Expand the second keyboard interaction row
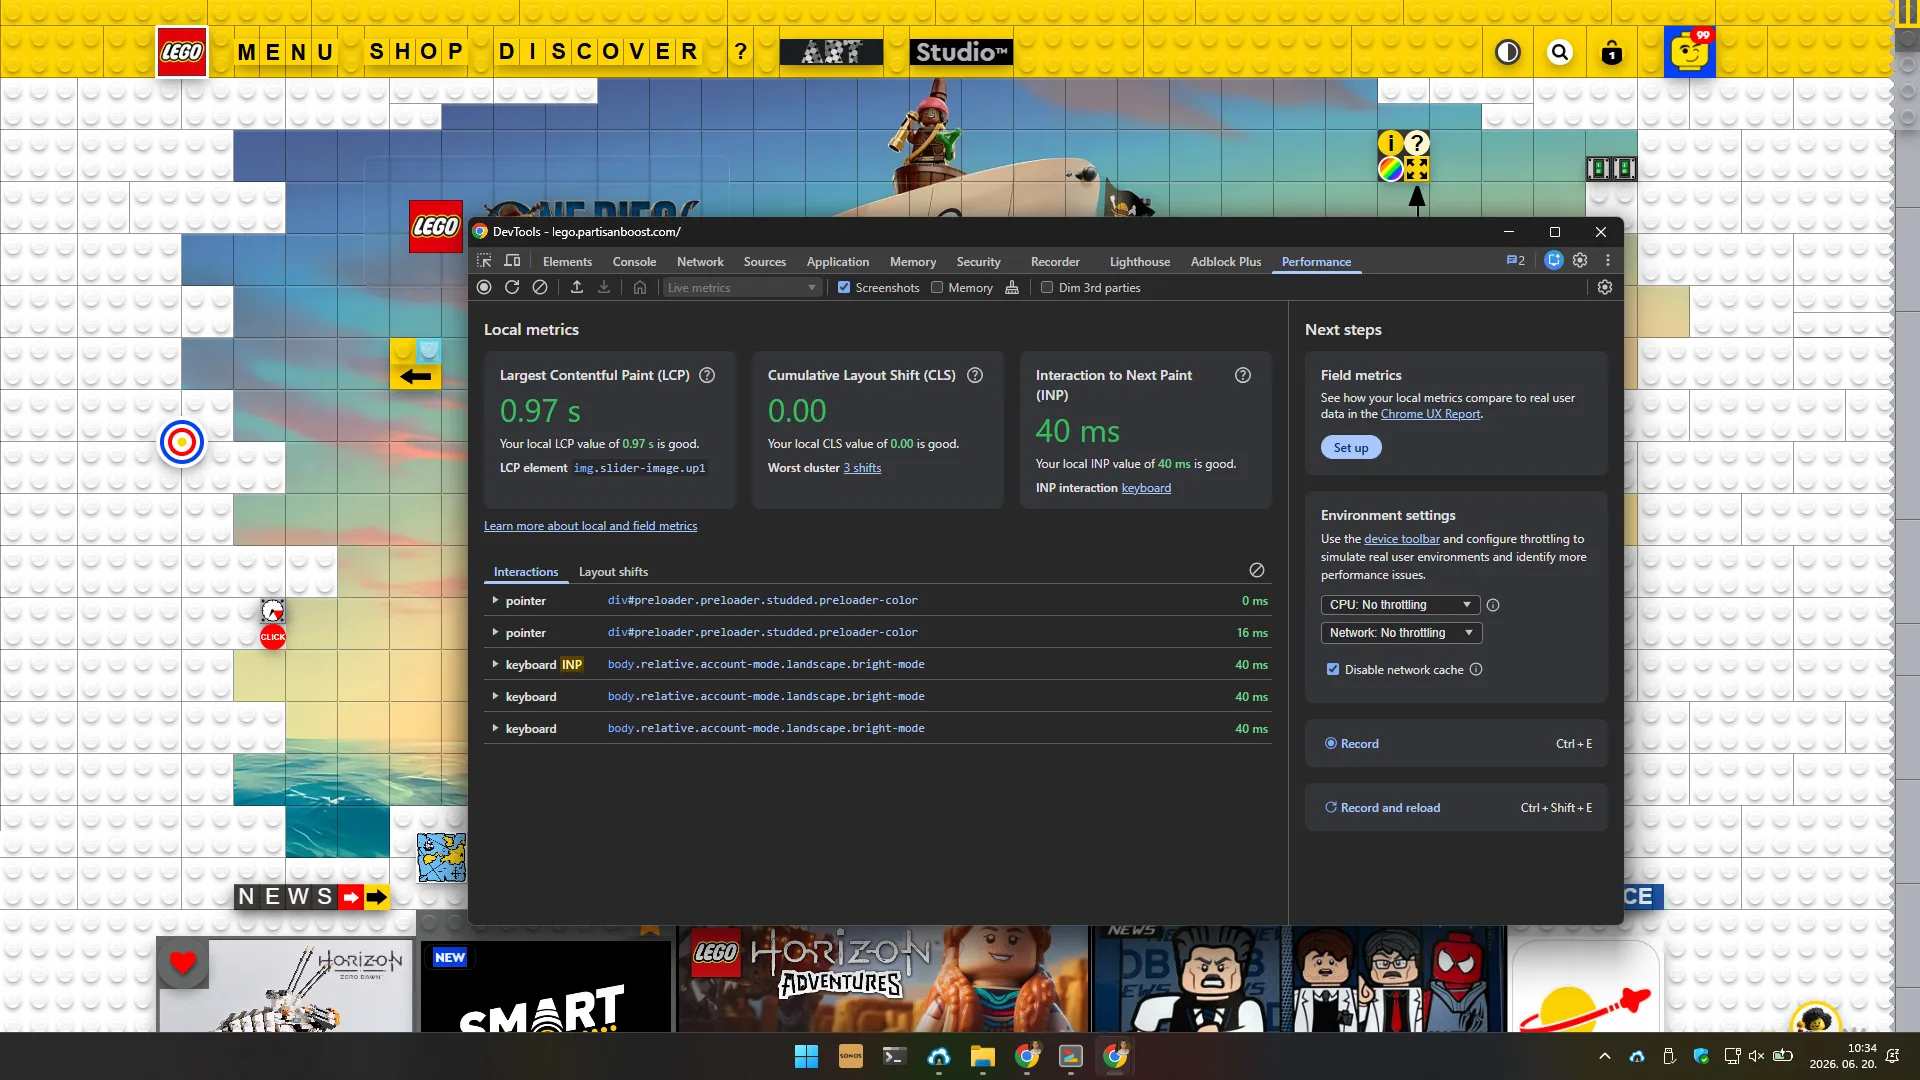 (495, 696)
